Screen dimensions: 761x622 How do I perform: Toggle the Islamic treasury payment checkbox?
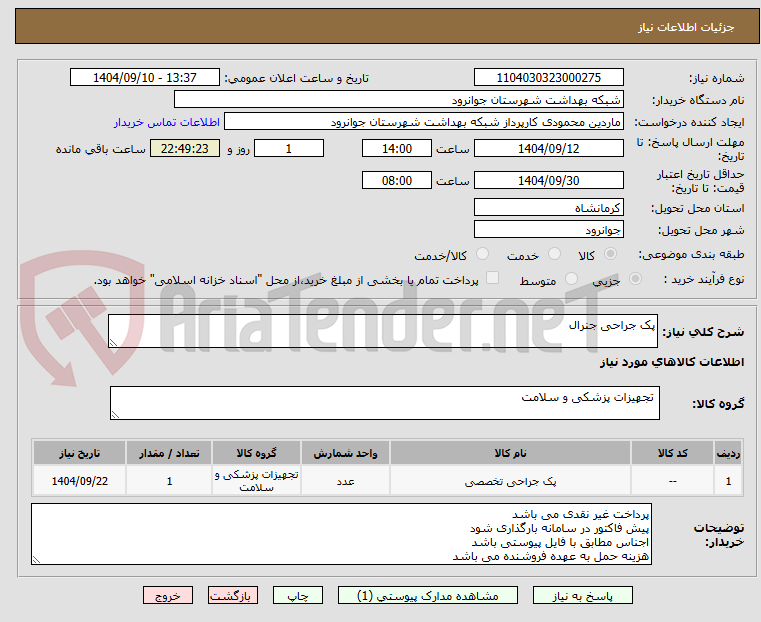click(x=492, y=278)
